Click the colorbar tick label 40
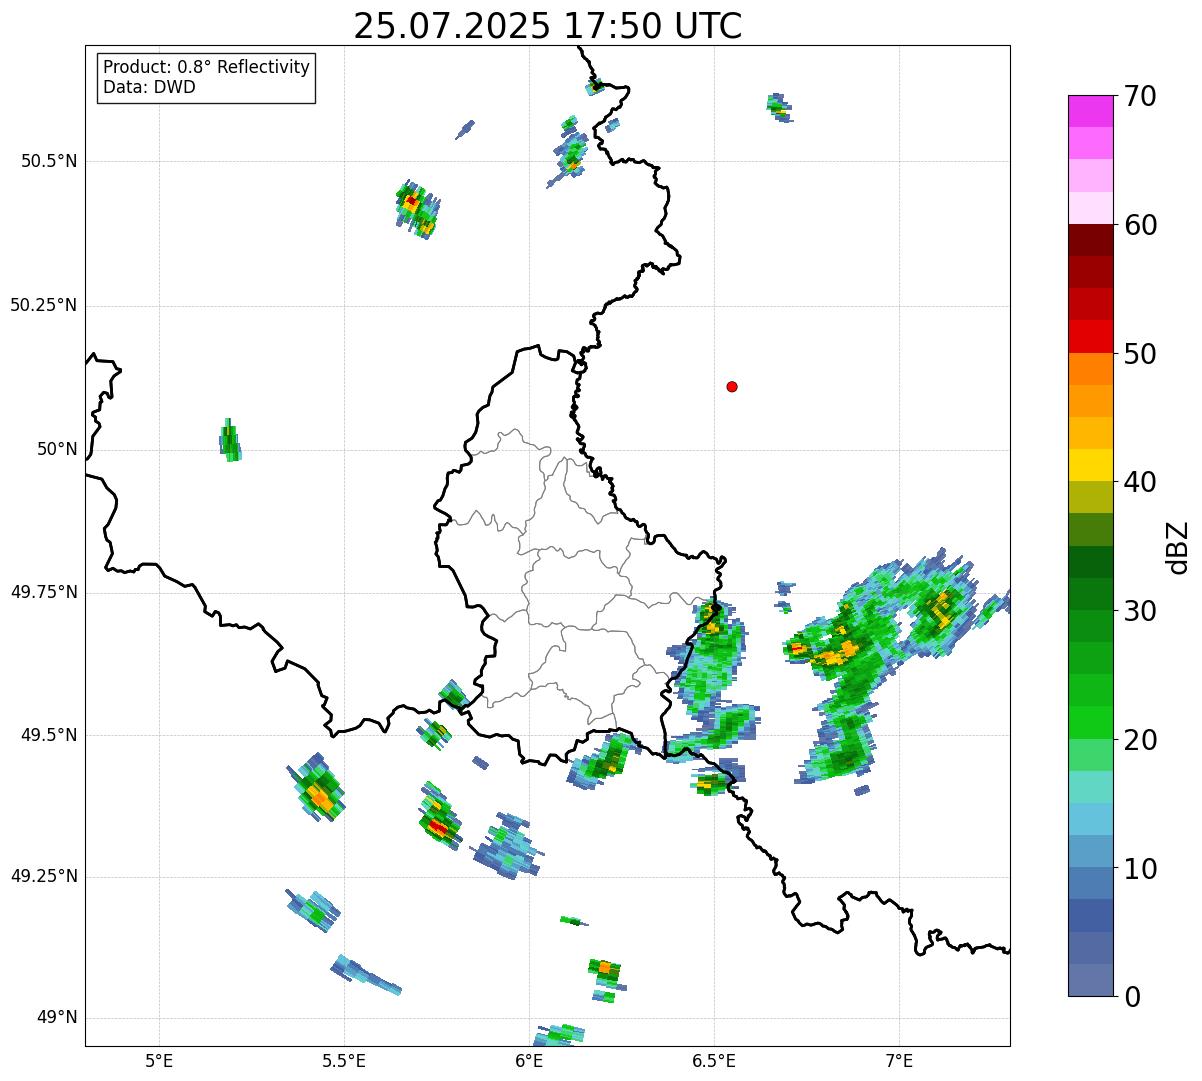Viewport: 1202px width, 1081px height. [x=1140, y=482]
